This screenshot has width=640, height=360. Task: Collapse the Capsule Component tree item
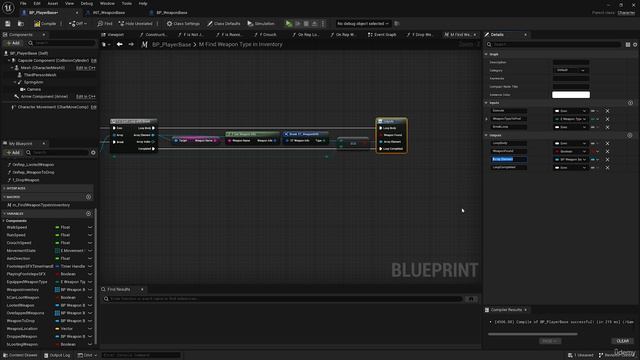(9, 60)
